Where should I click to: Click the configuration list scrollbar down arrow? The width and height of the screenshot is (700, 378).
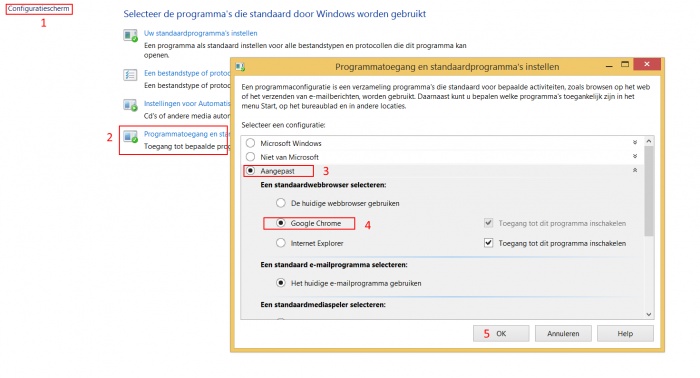[x=649, y=314]
